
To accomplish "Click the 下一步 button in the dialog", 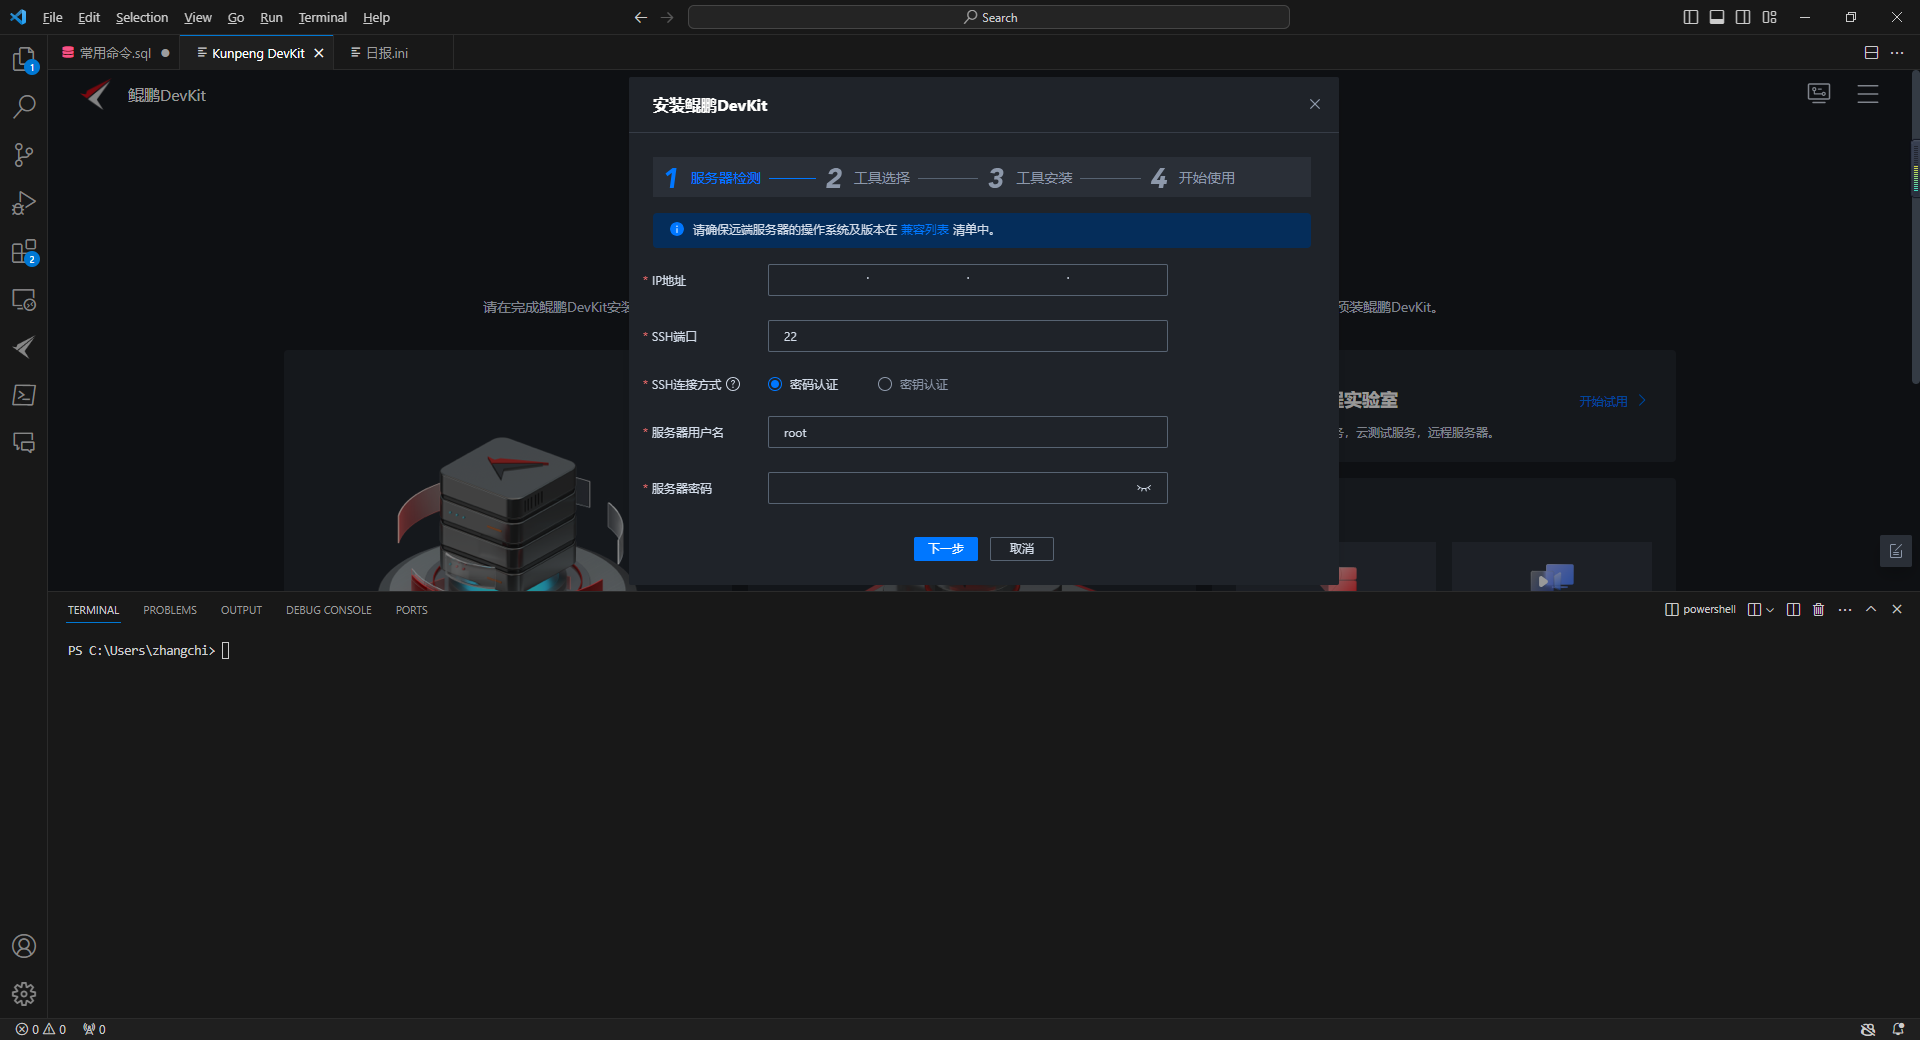I will coord(945,549).
